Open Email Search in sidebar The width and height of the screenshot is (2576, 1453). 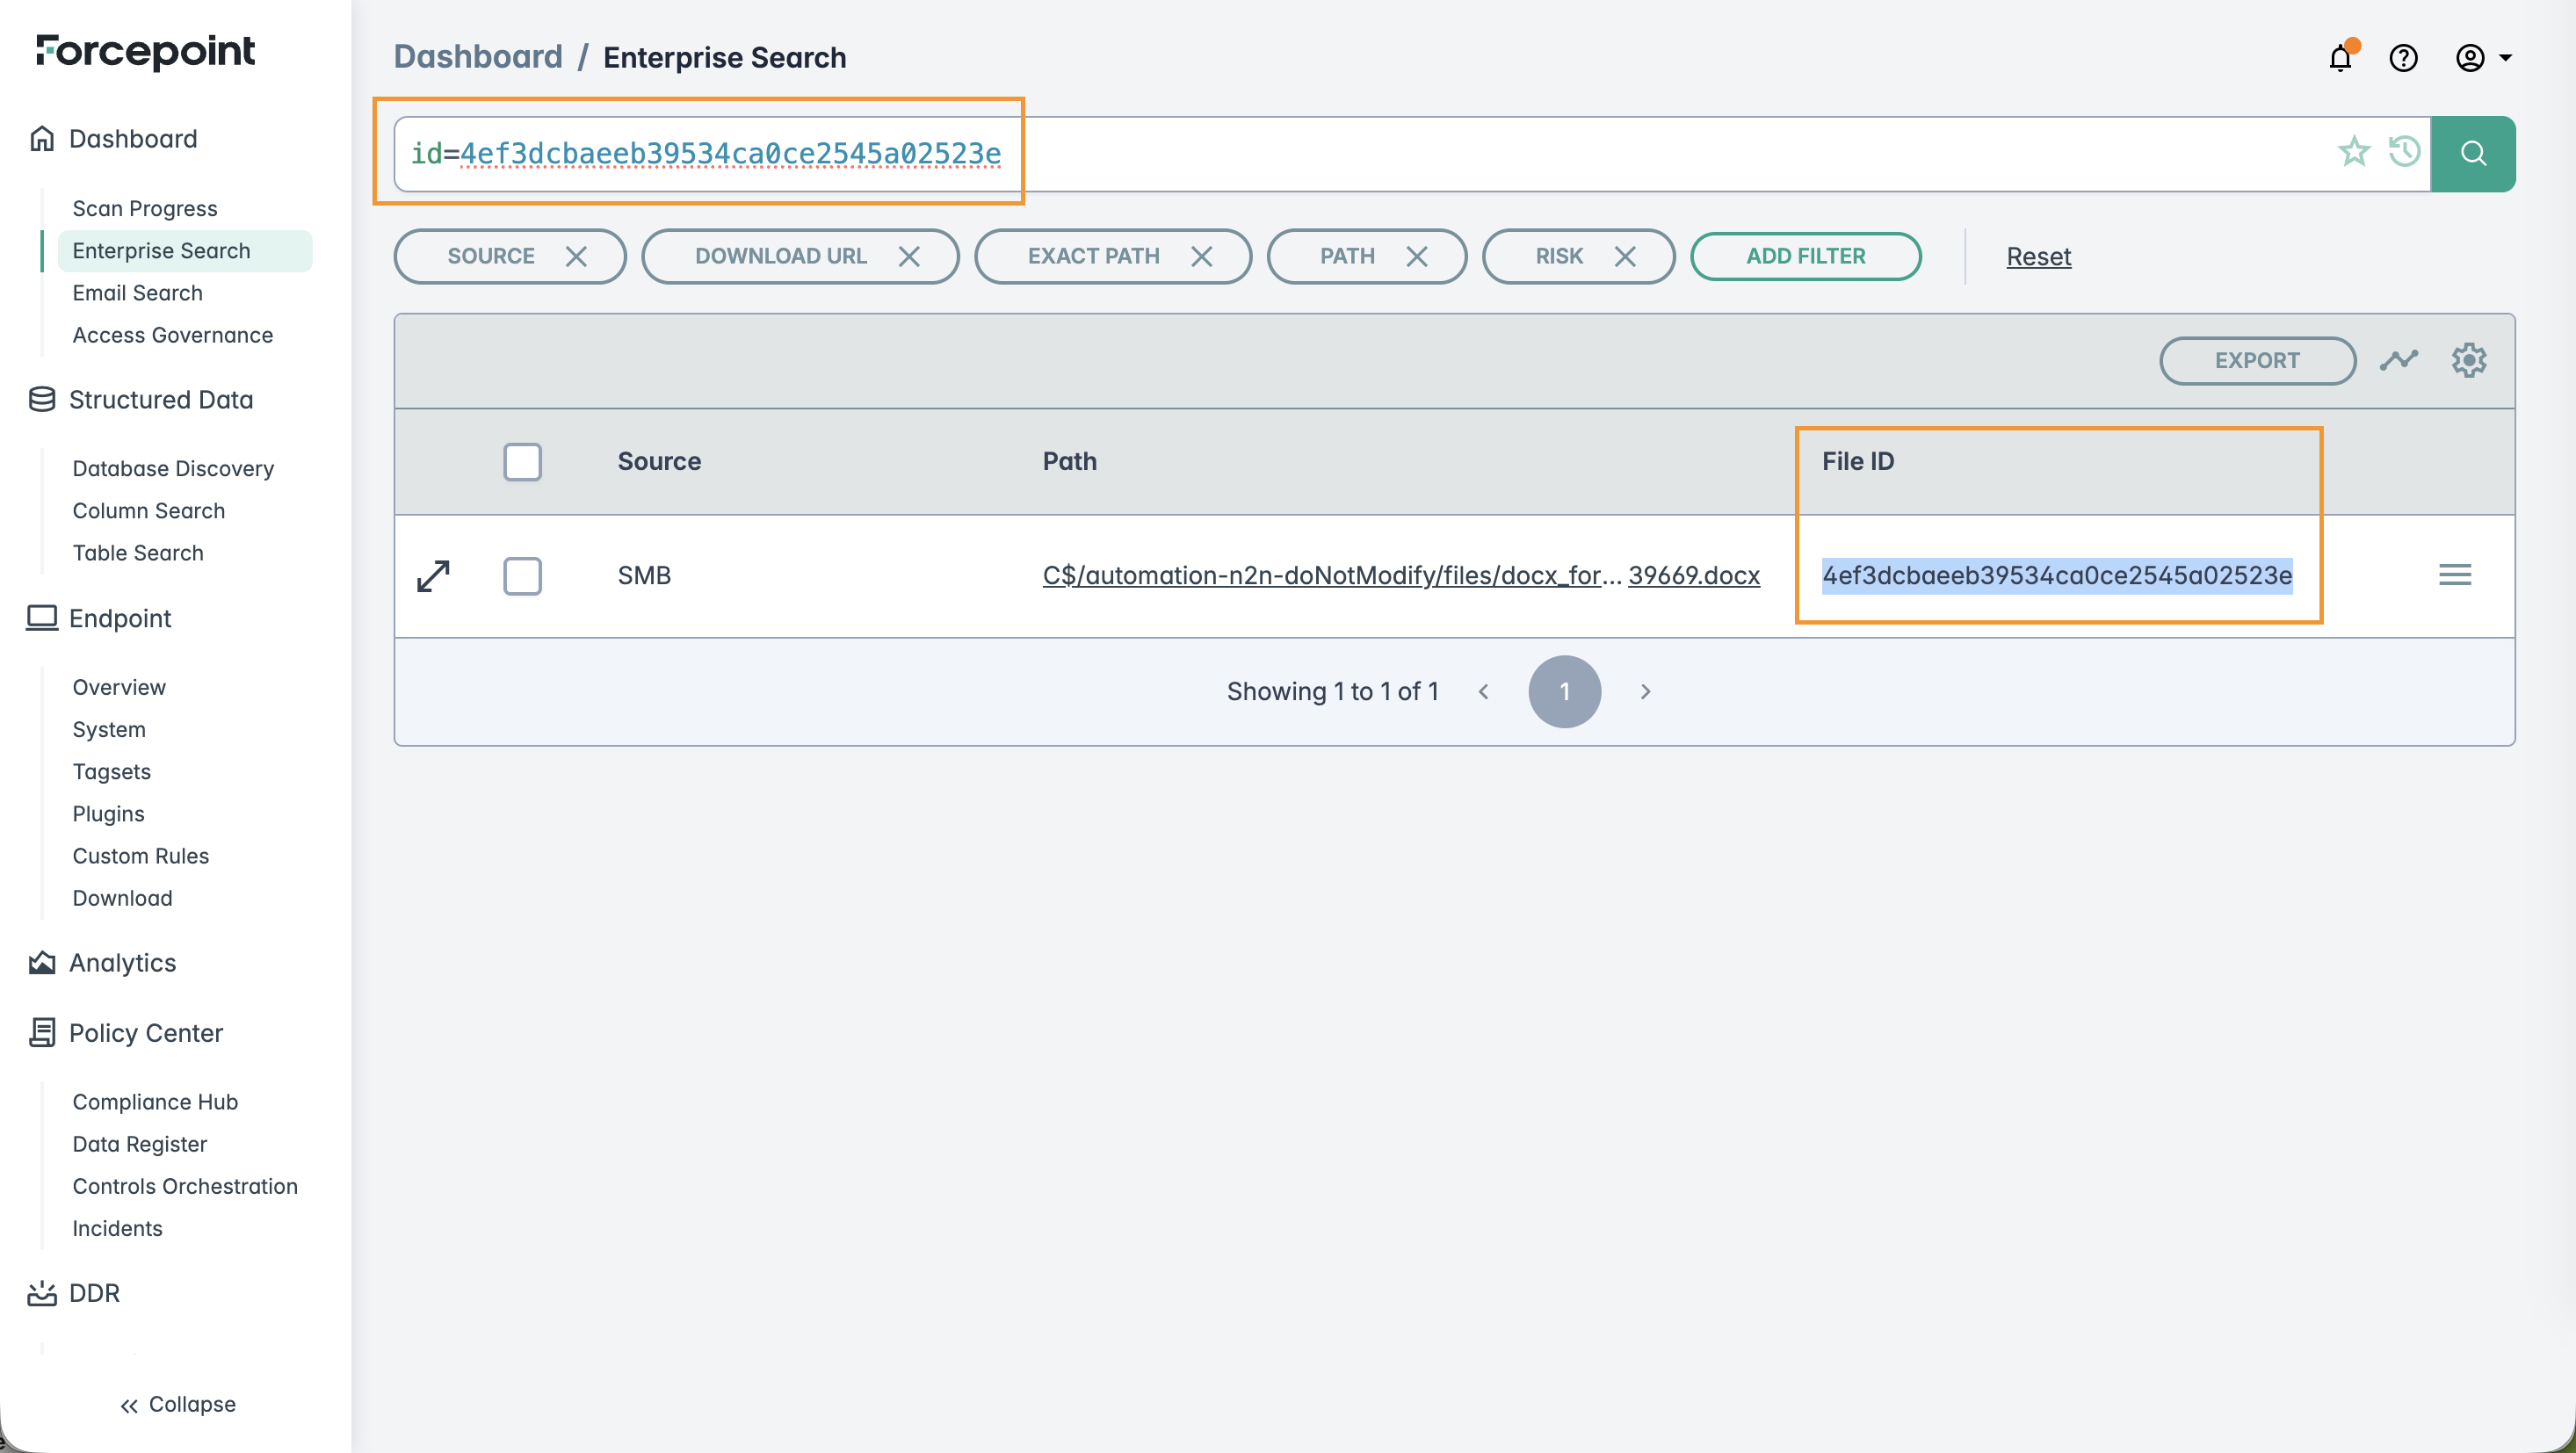(137, 293)
